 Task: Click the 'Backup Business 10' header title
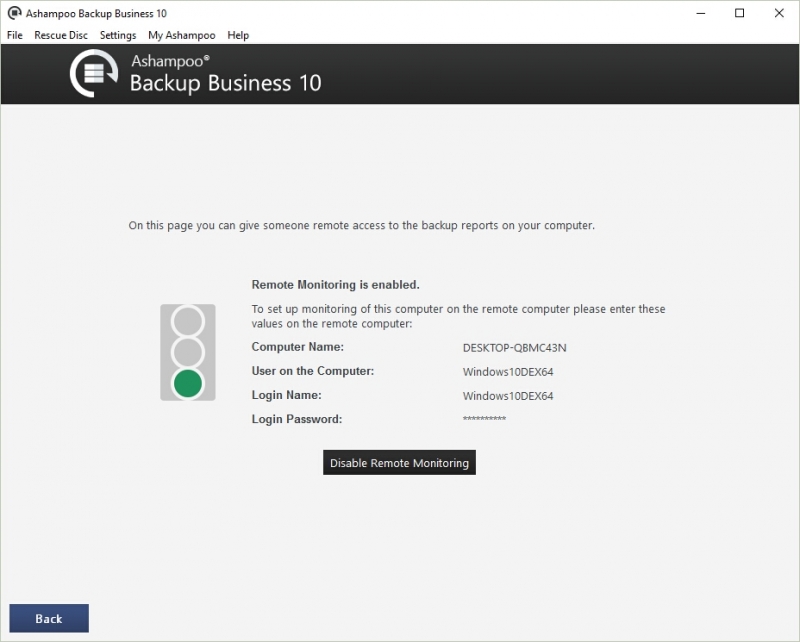[x=226, y=83]
